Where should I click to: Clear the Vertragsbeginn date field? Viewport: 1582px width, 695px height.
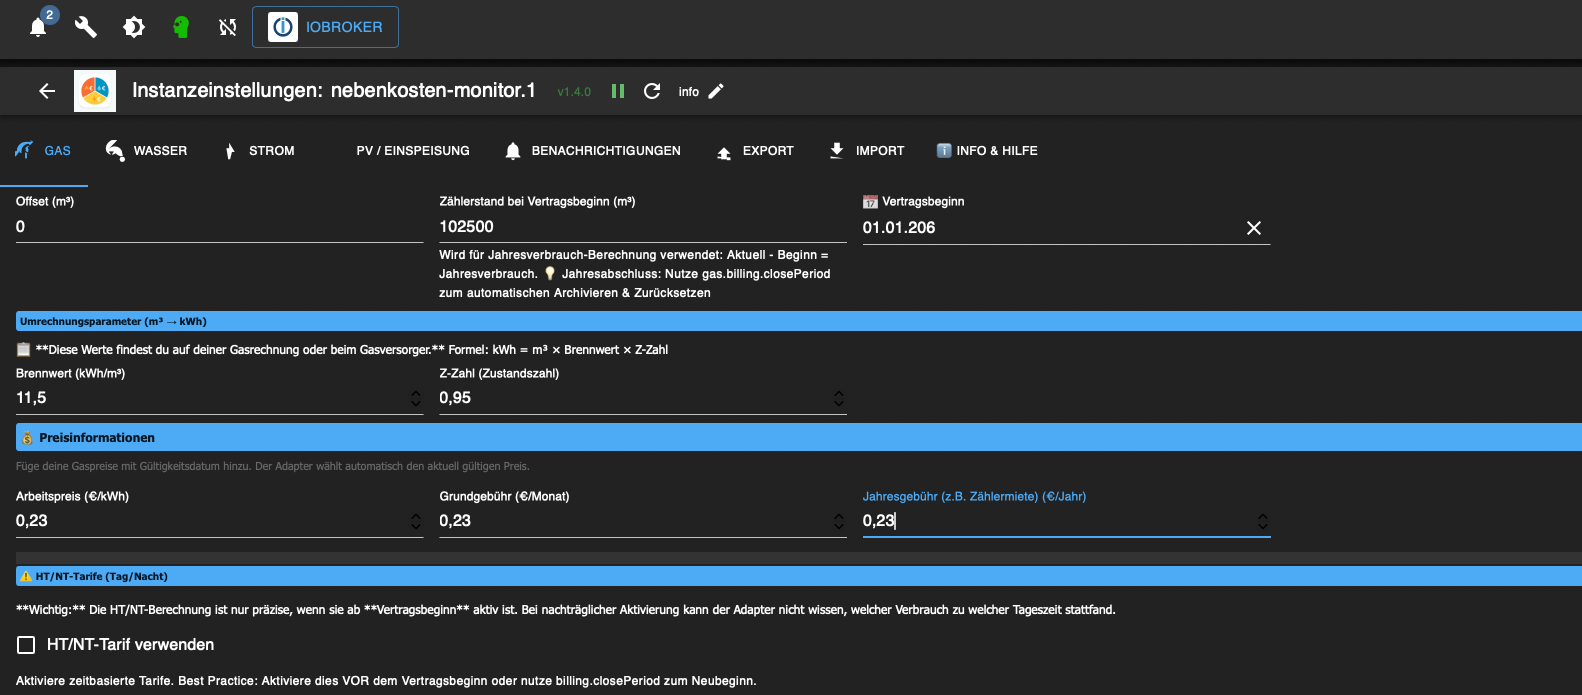point(1254,228)
